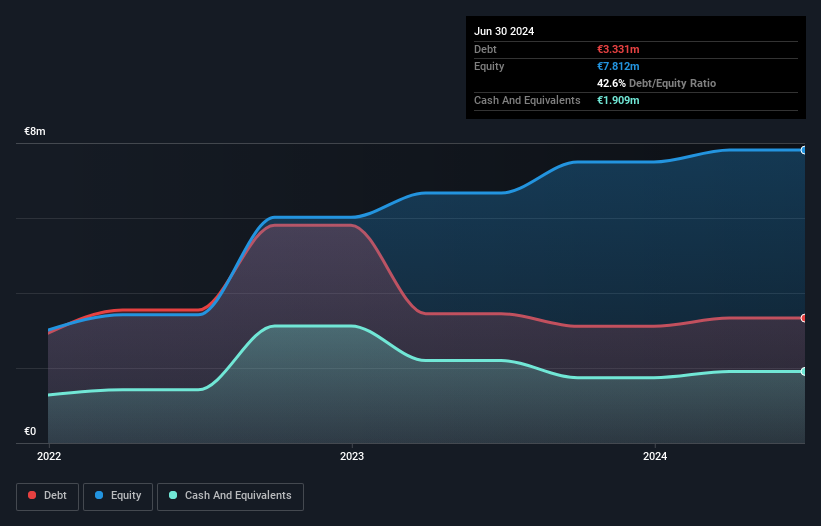The width and height of the screenshot is (821, 526).
Task: Click the 2024 x-axis label
Action: tap(655, 456)
